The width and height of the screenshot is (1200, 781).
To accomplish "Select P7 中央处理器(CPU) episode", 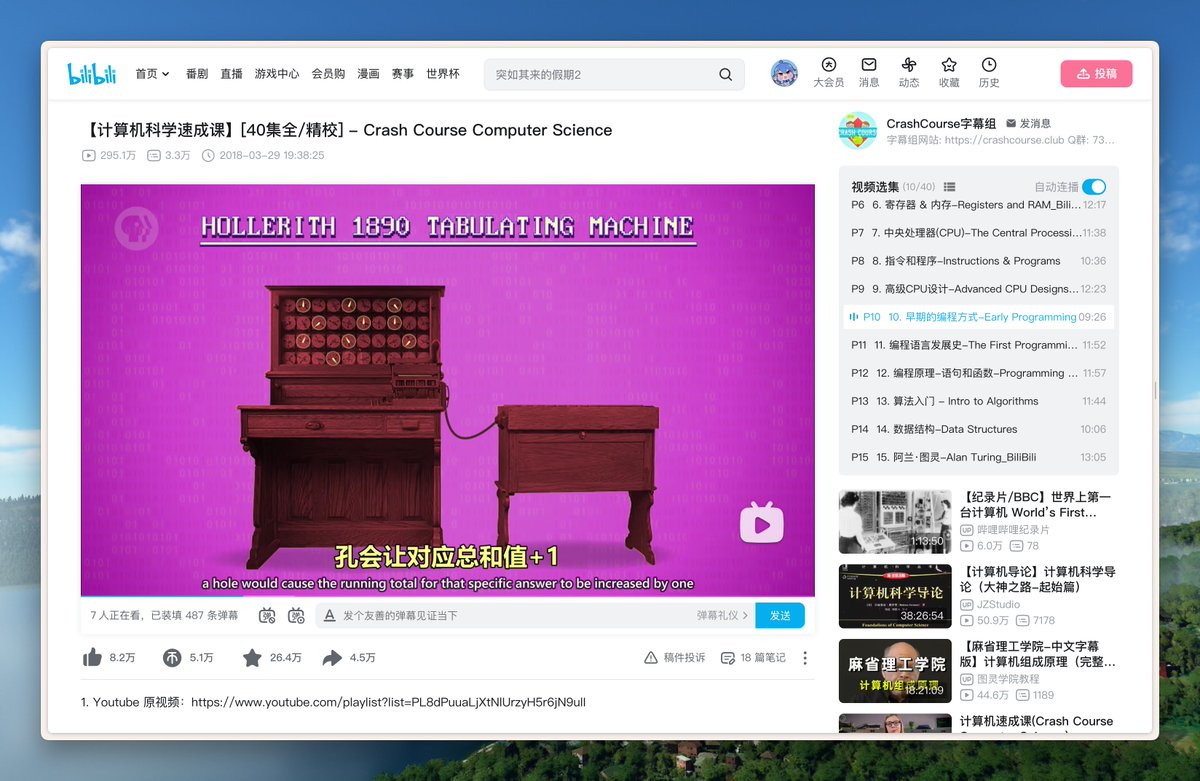I will coord(979,233).
